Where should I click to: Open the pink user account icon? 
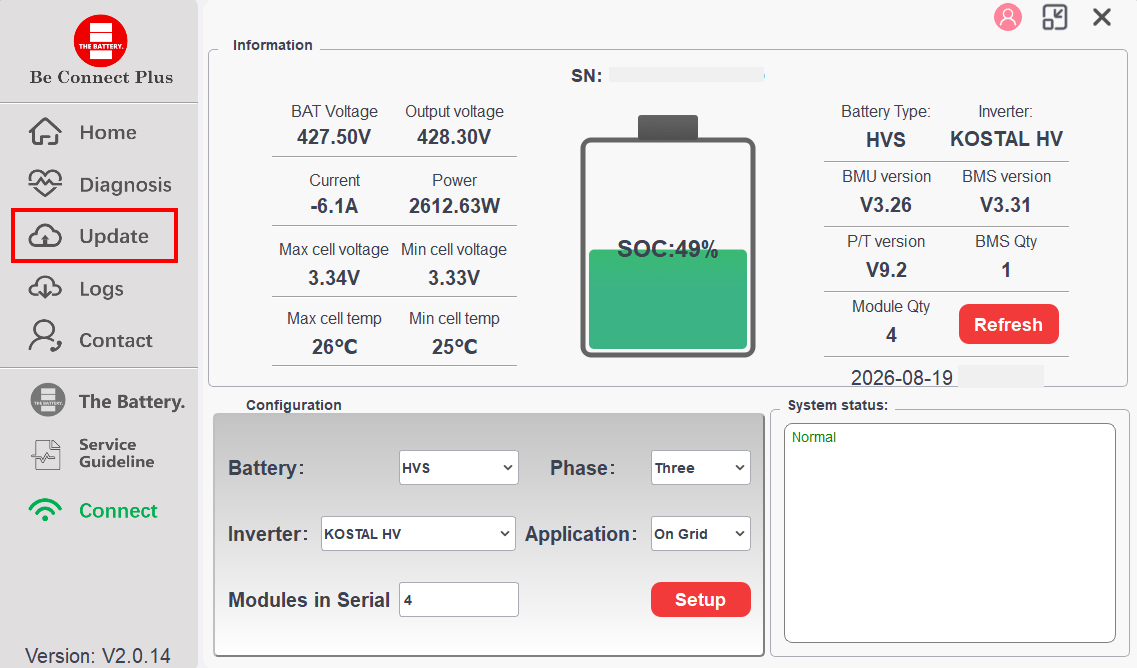tap(1007, 17)
